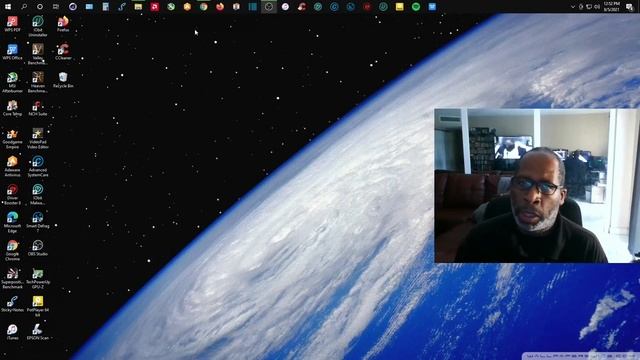Click the PotPlayer 64 bit desktop icon
Viewport: 640px width, 360px height.
coord(38,306)
